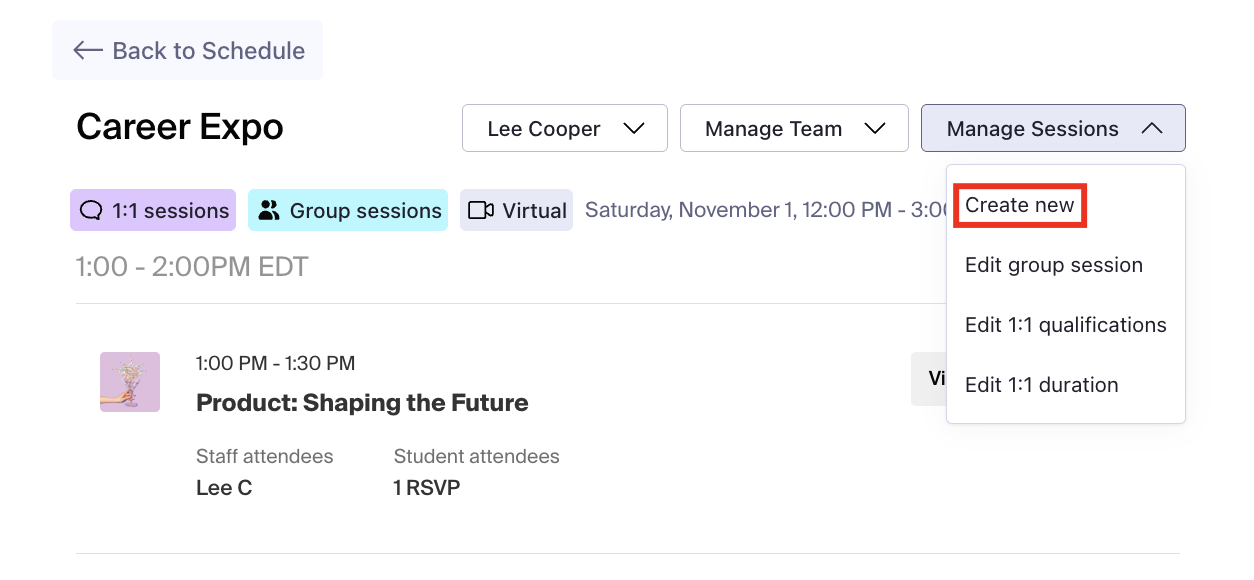Select Create new from the menu

pos(1019,205)
